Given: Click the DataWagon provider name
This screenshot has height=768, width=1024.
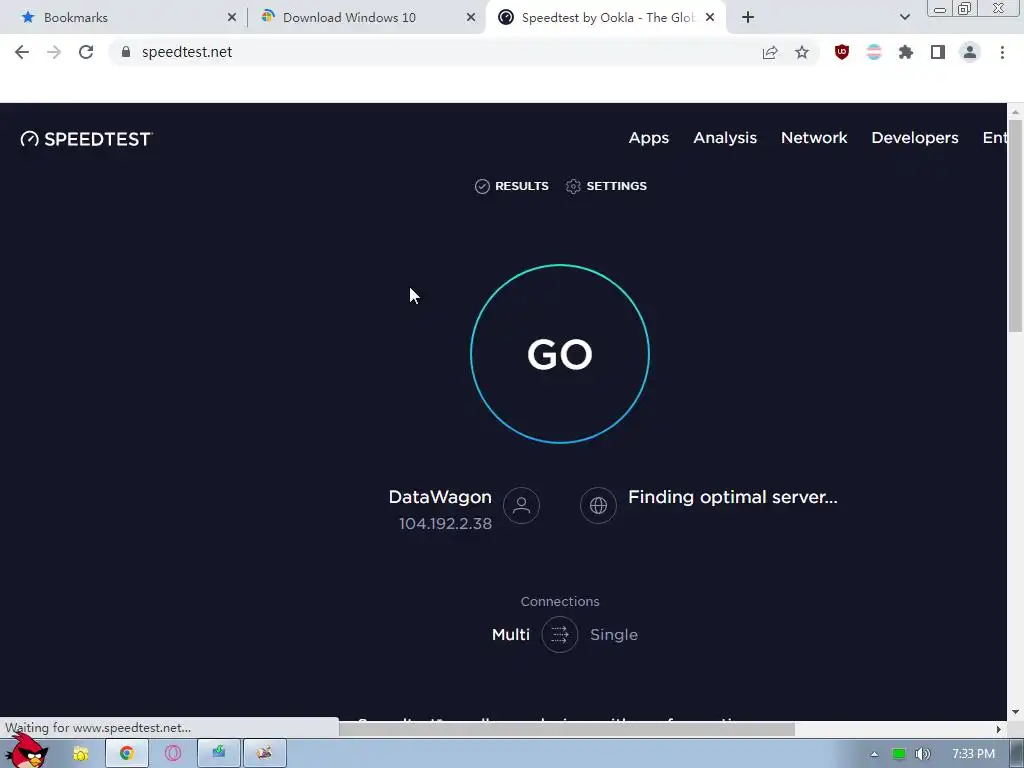Looking at the screenshot, I should coord(440,497).
